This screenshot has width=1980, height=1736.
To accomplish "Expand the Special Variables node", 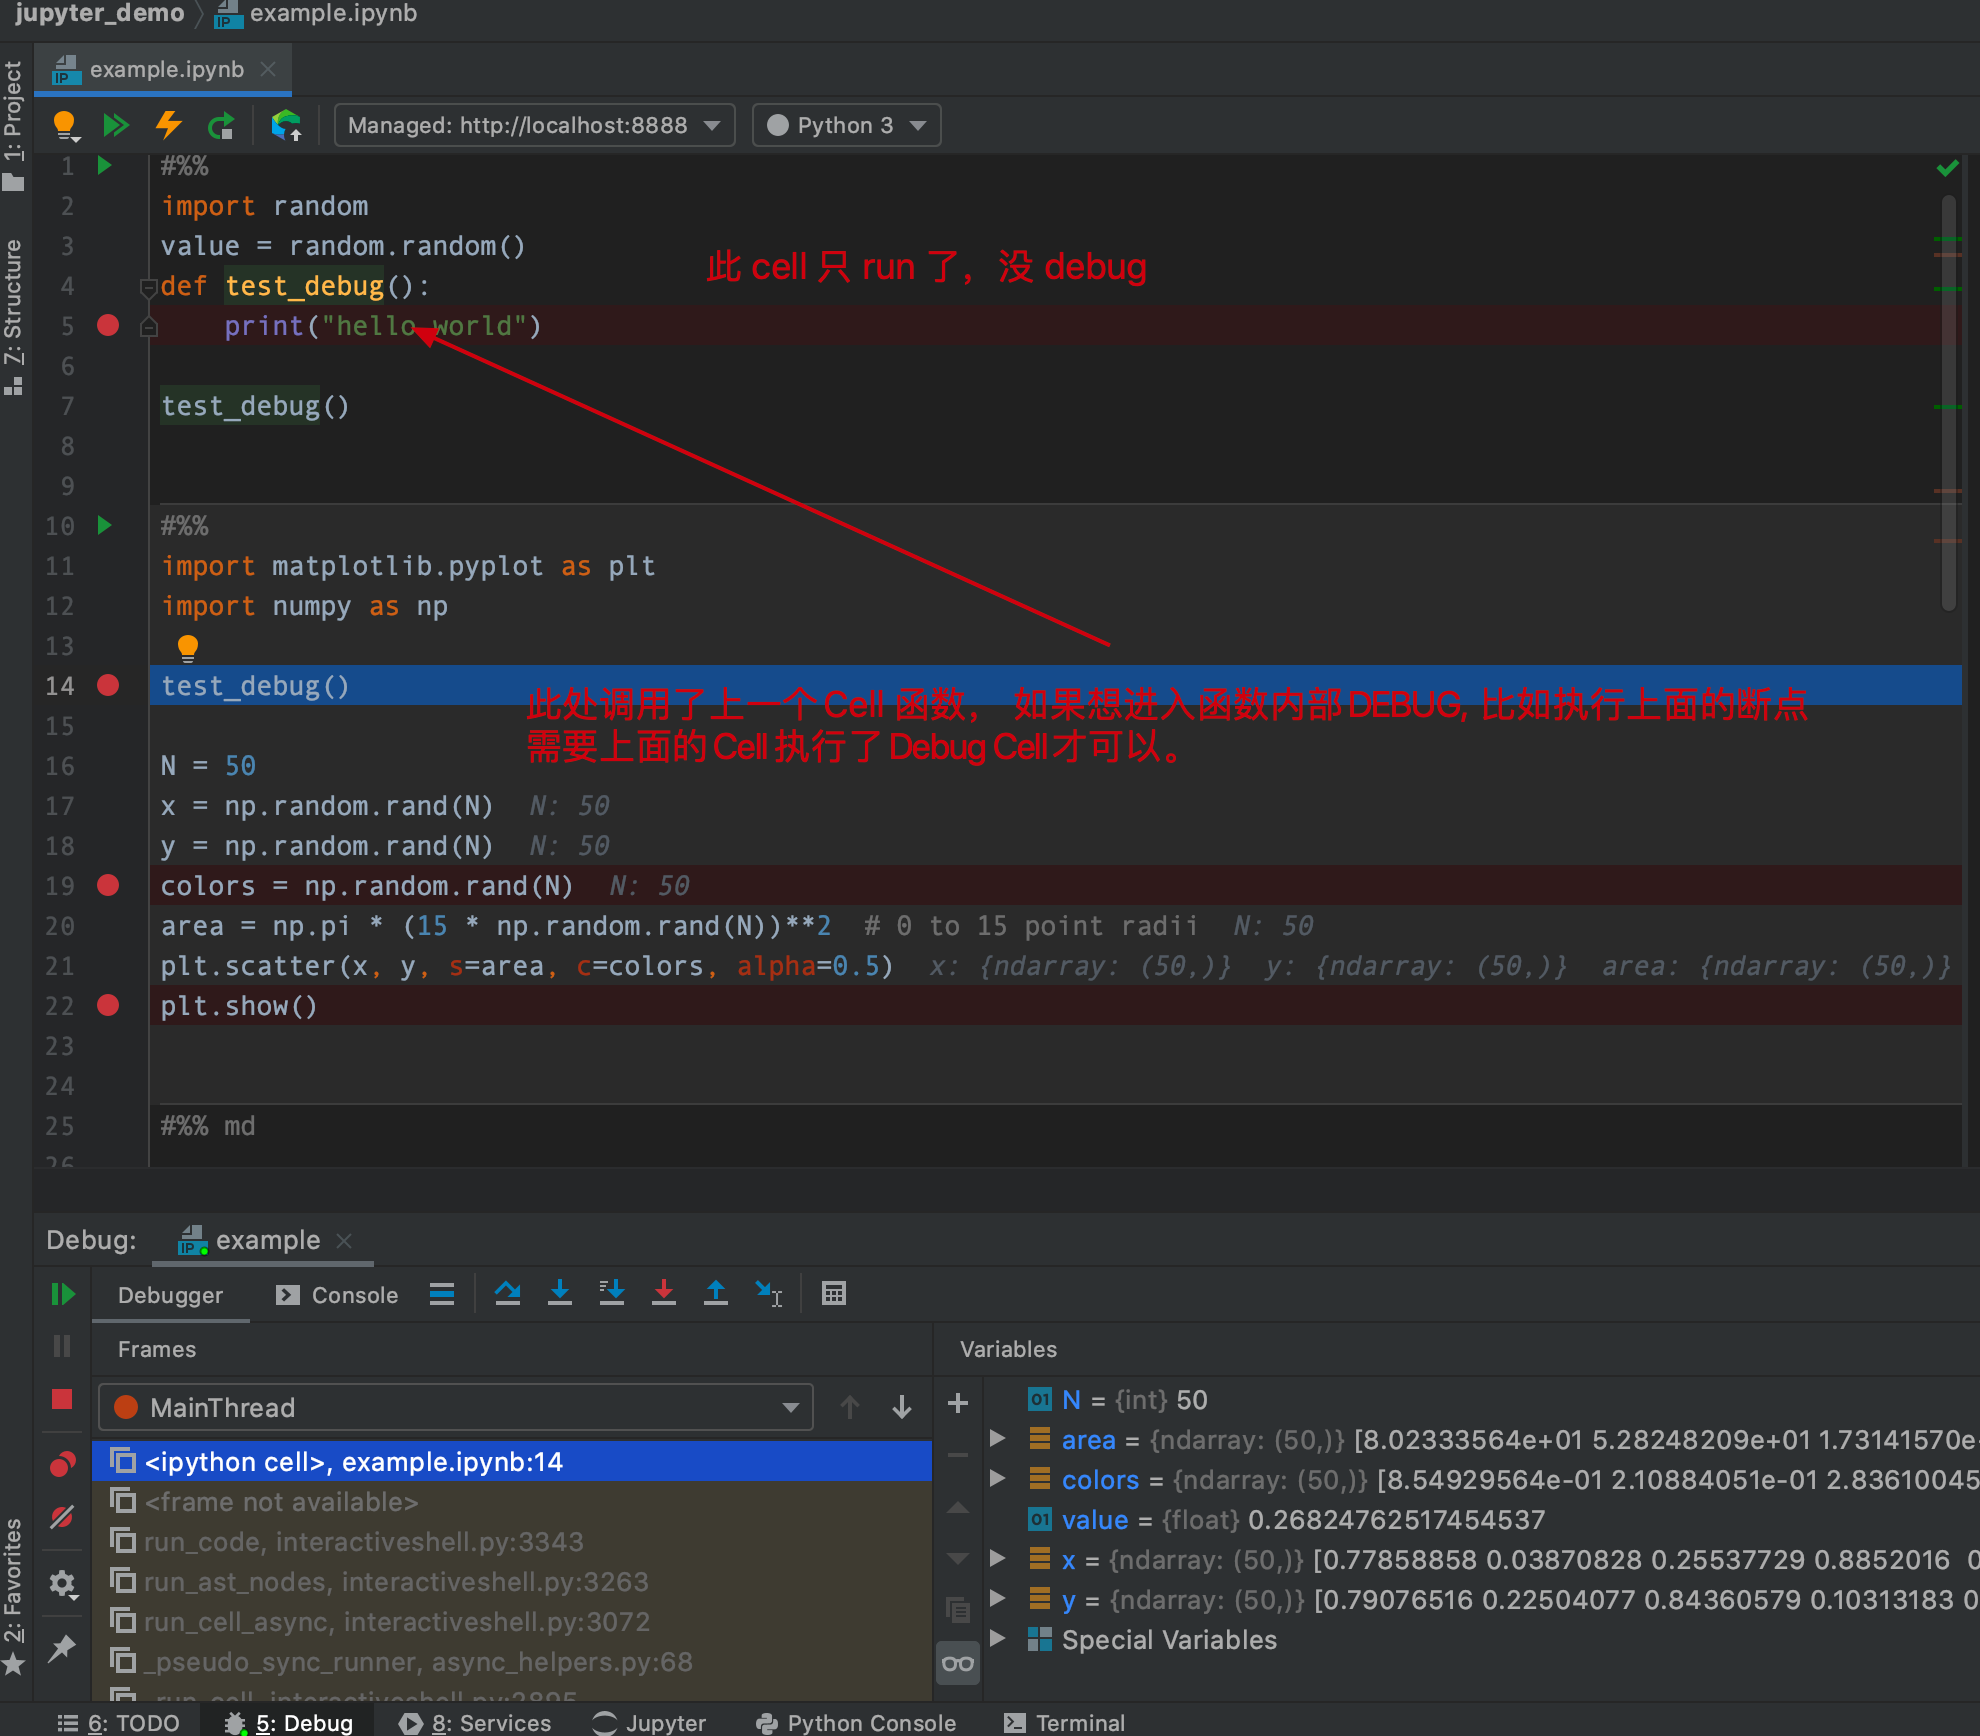I will 997,1639.
